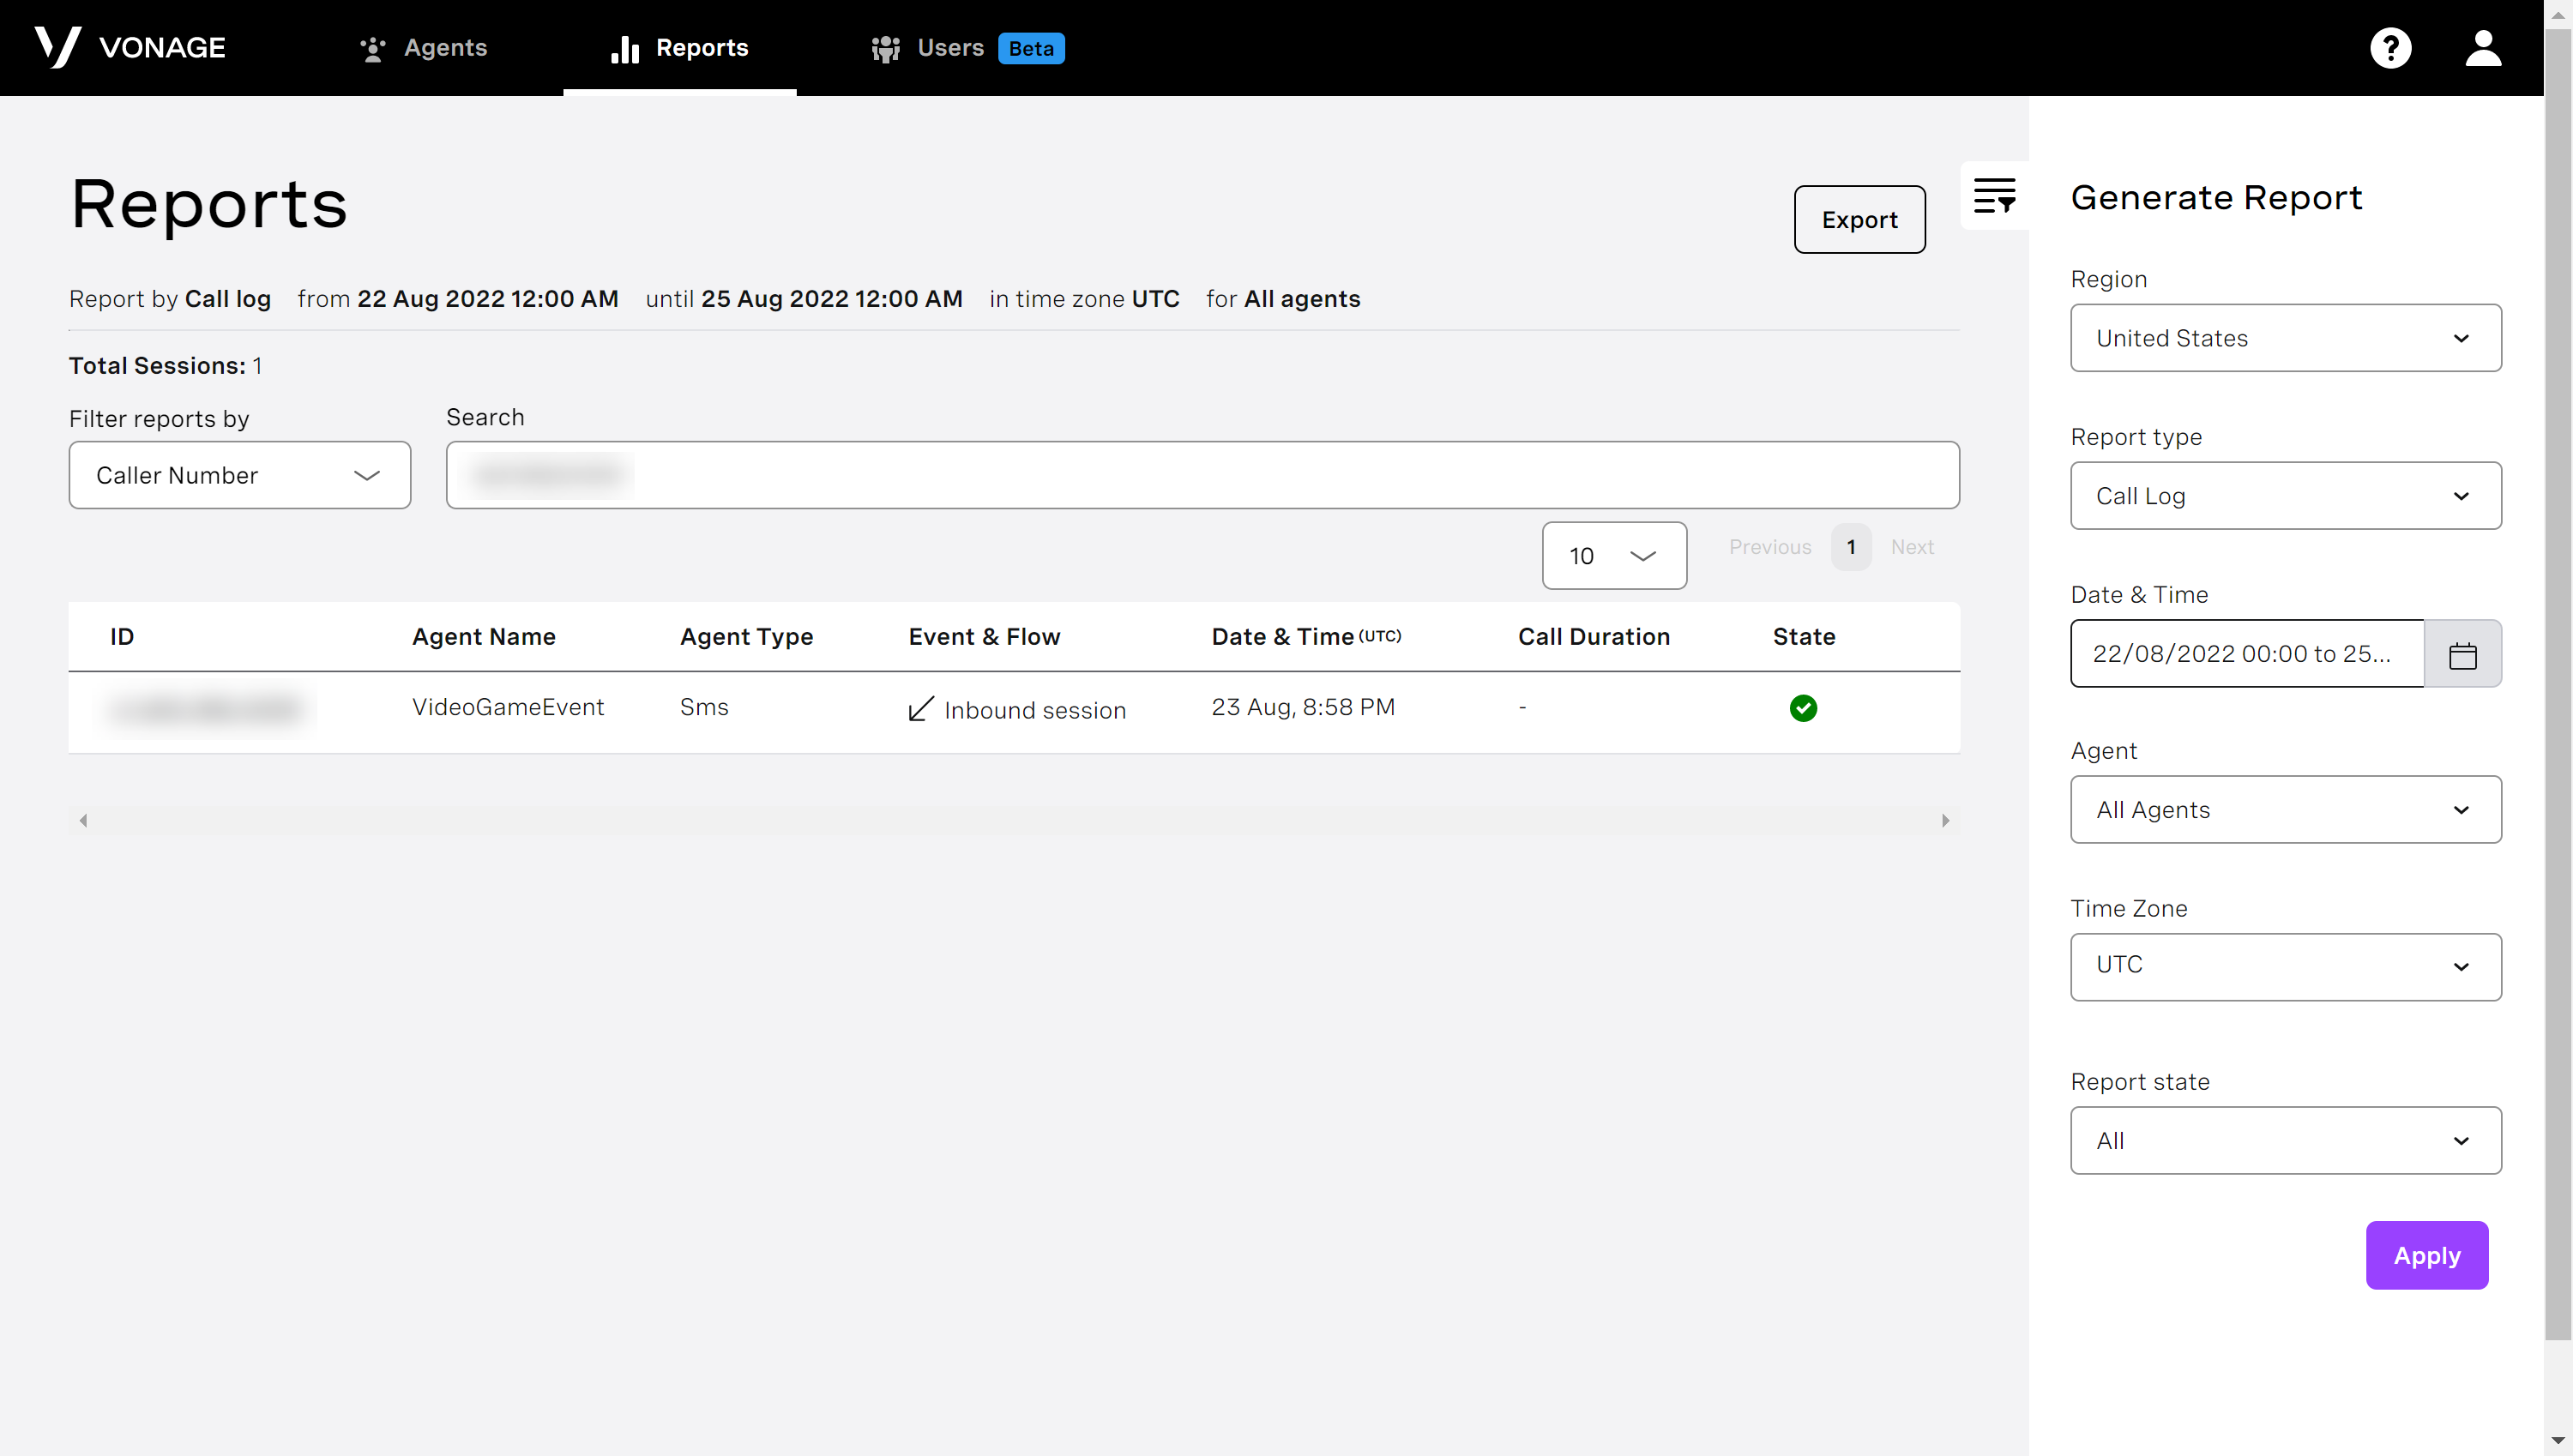Select page 1 in pagination

1851,547
